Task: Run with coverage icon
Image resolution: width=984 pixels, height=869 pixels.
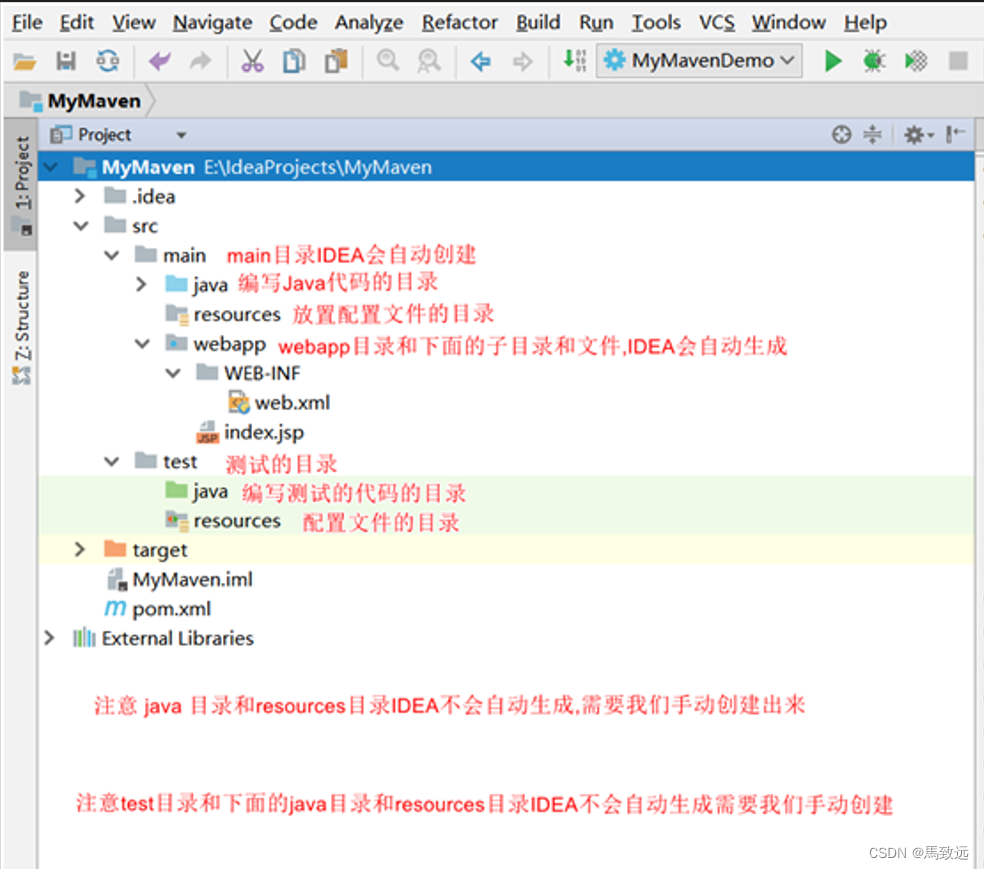Action: click(916, 61)
